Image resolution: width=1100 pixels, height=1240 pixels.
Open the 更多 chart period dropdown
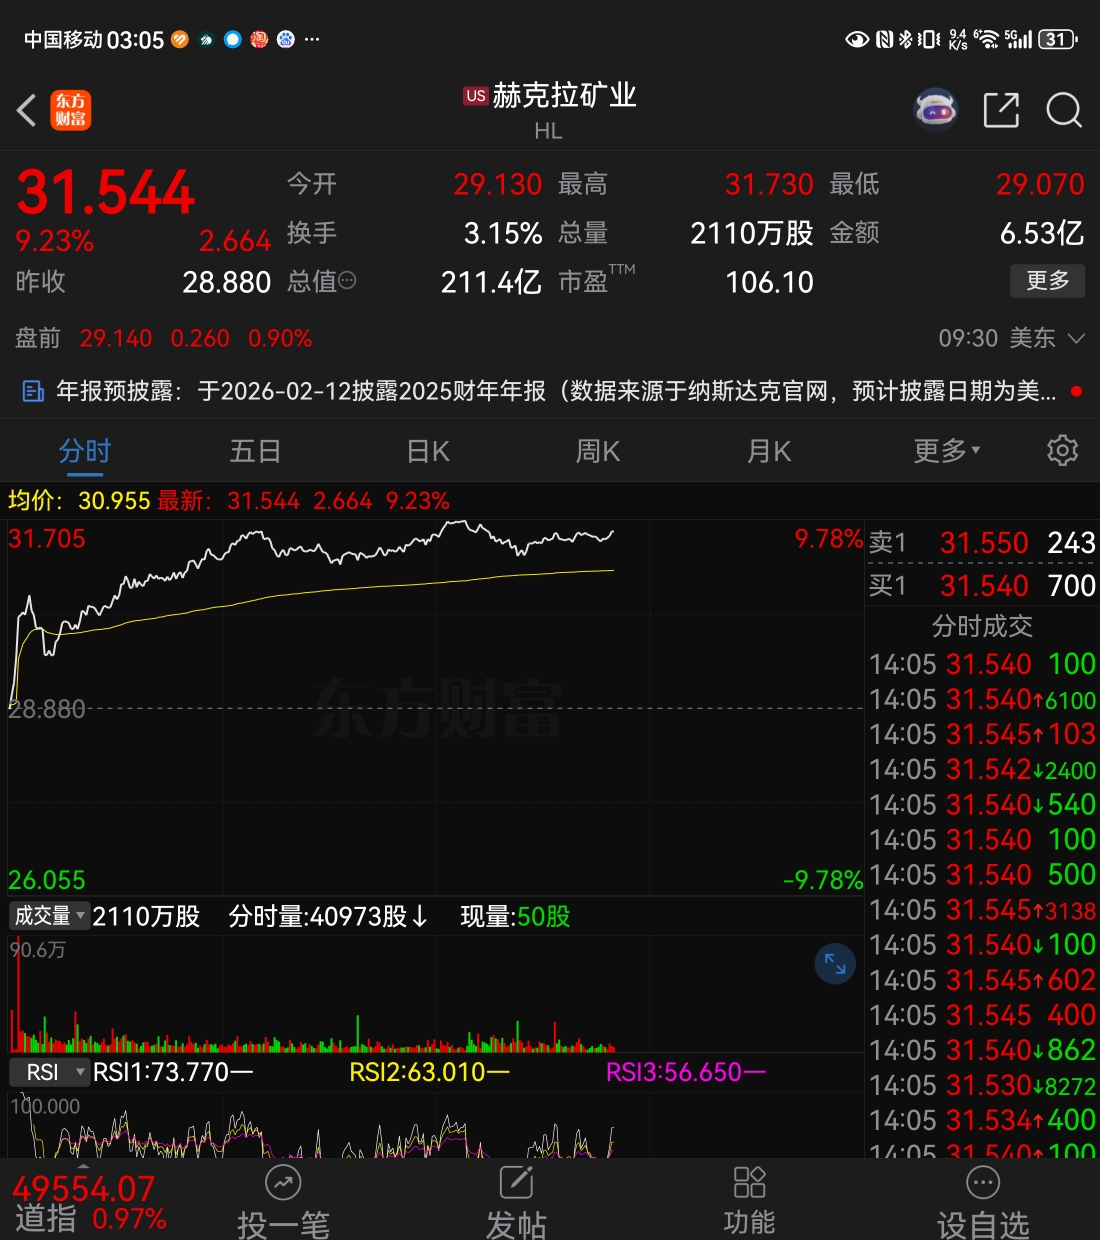point(947,451)
